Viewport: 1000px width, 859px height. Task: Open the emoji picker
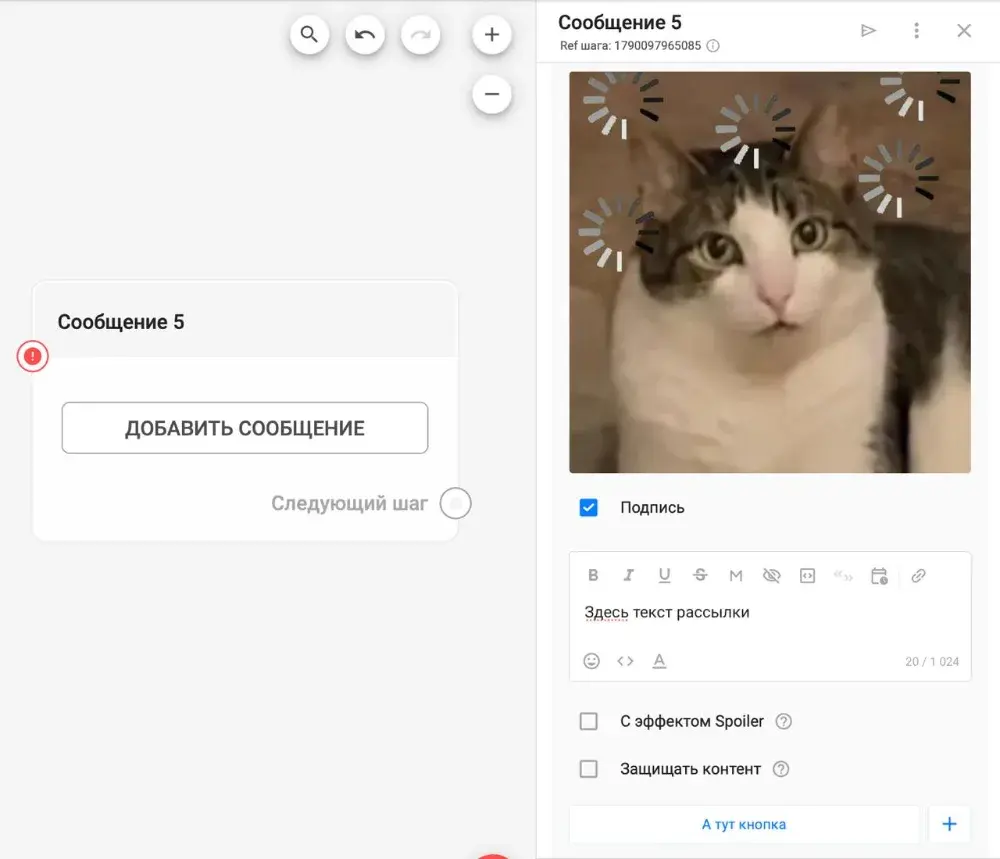[591, 661]
